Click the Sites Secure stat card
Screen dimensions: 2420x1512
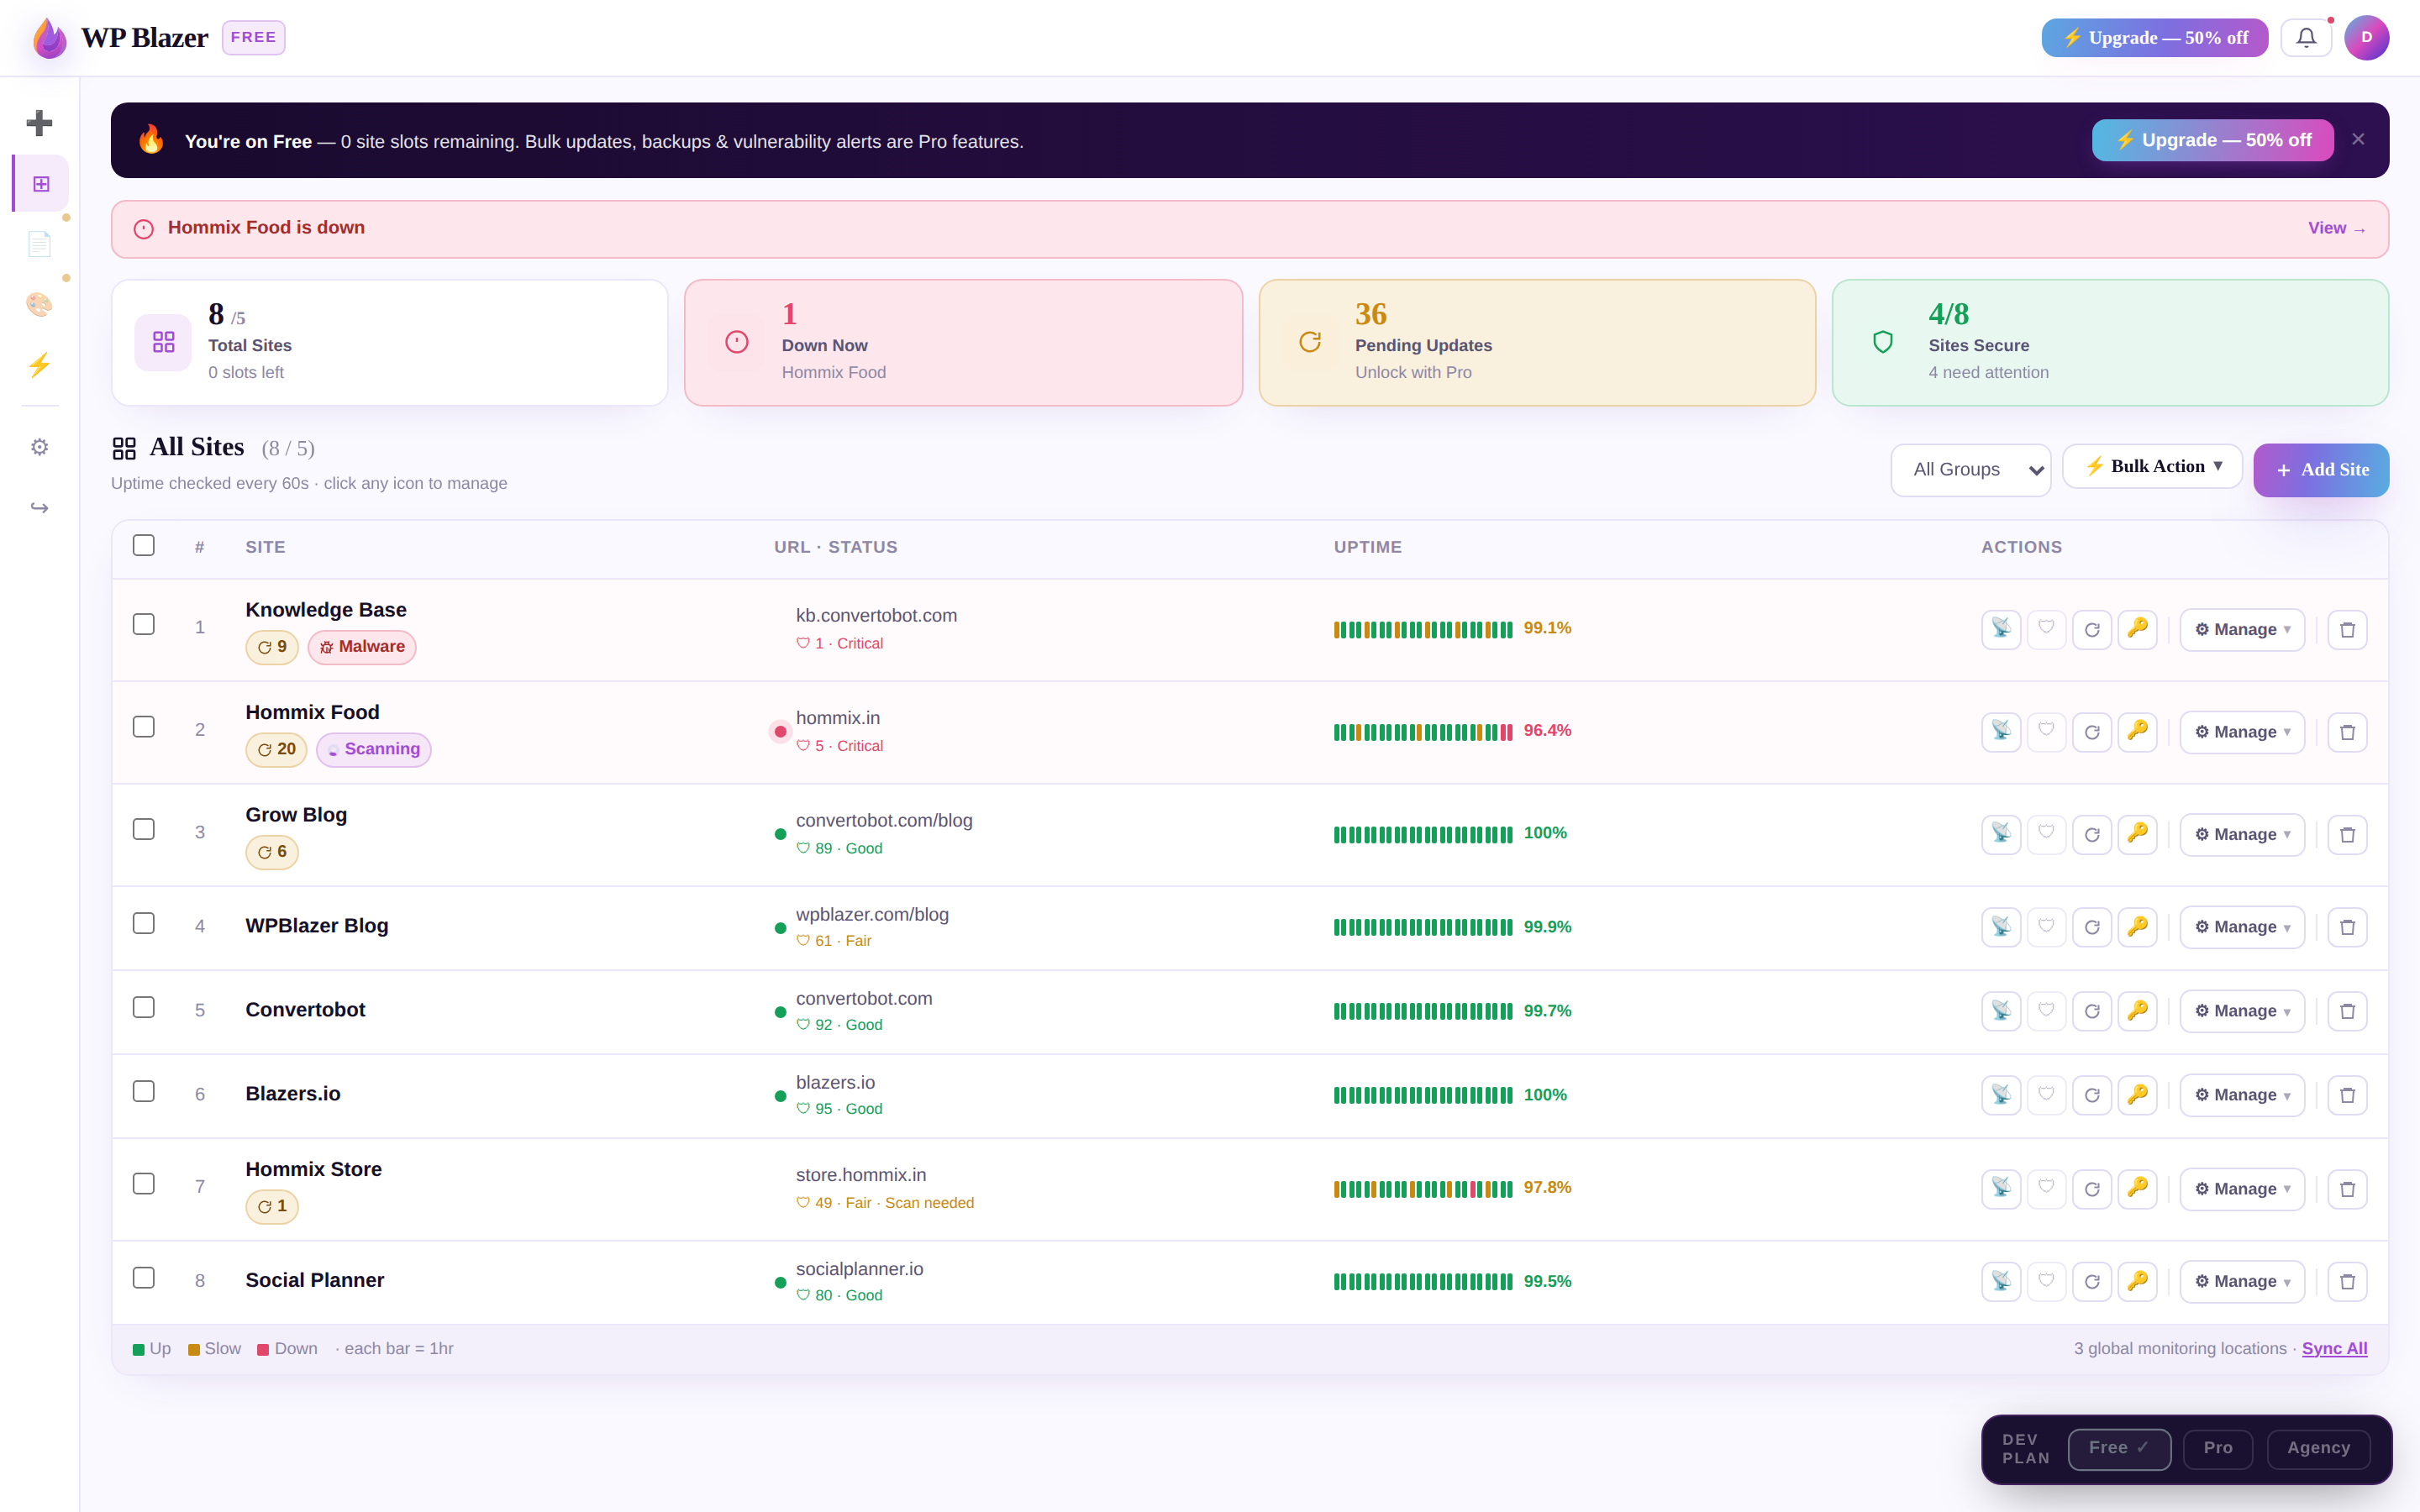coord(2110,343)
